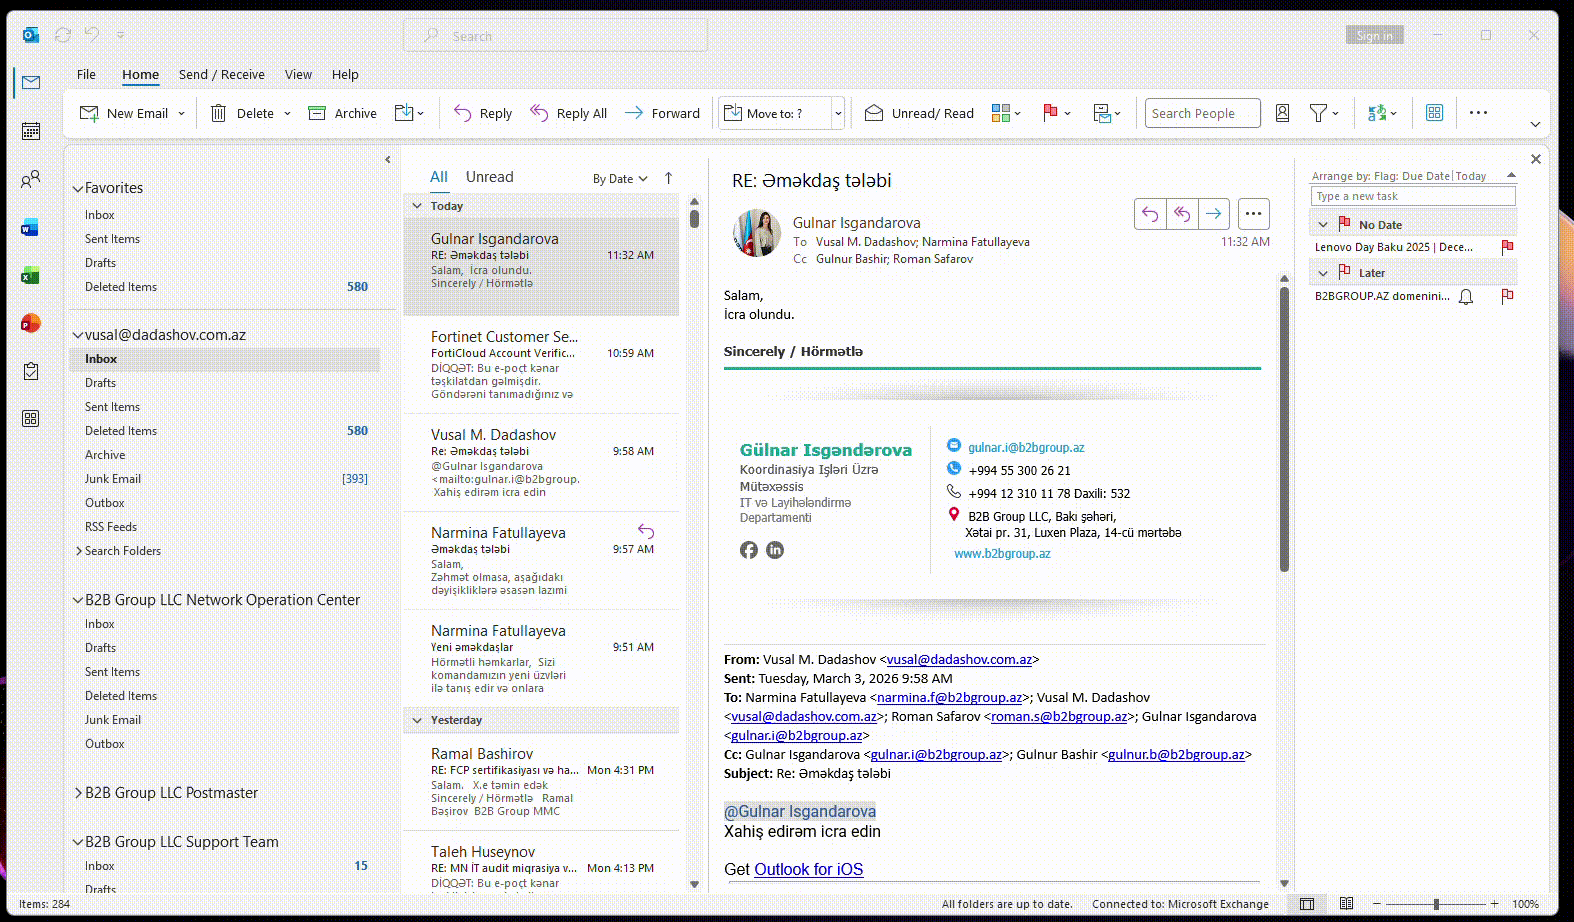Click the Forward toolbar button
Viewport: 1574px width, 922px height.
(x=662, y=113)
